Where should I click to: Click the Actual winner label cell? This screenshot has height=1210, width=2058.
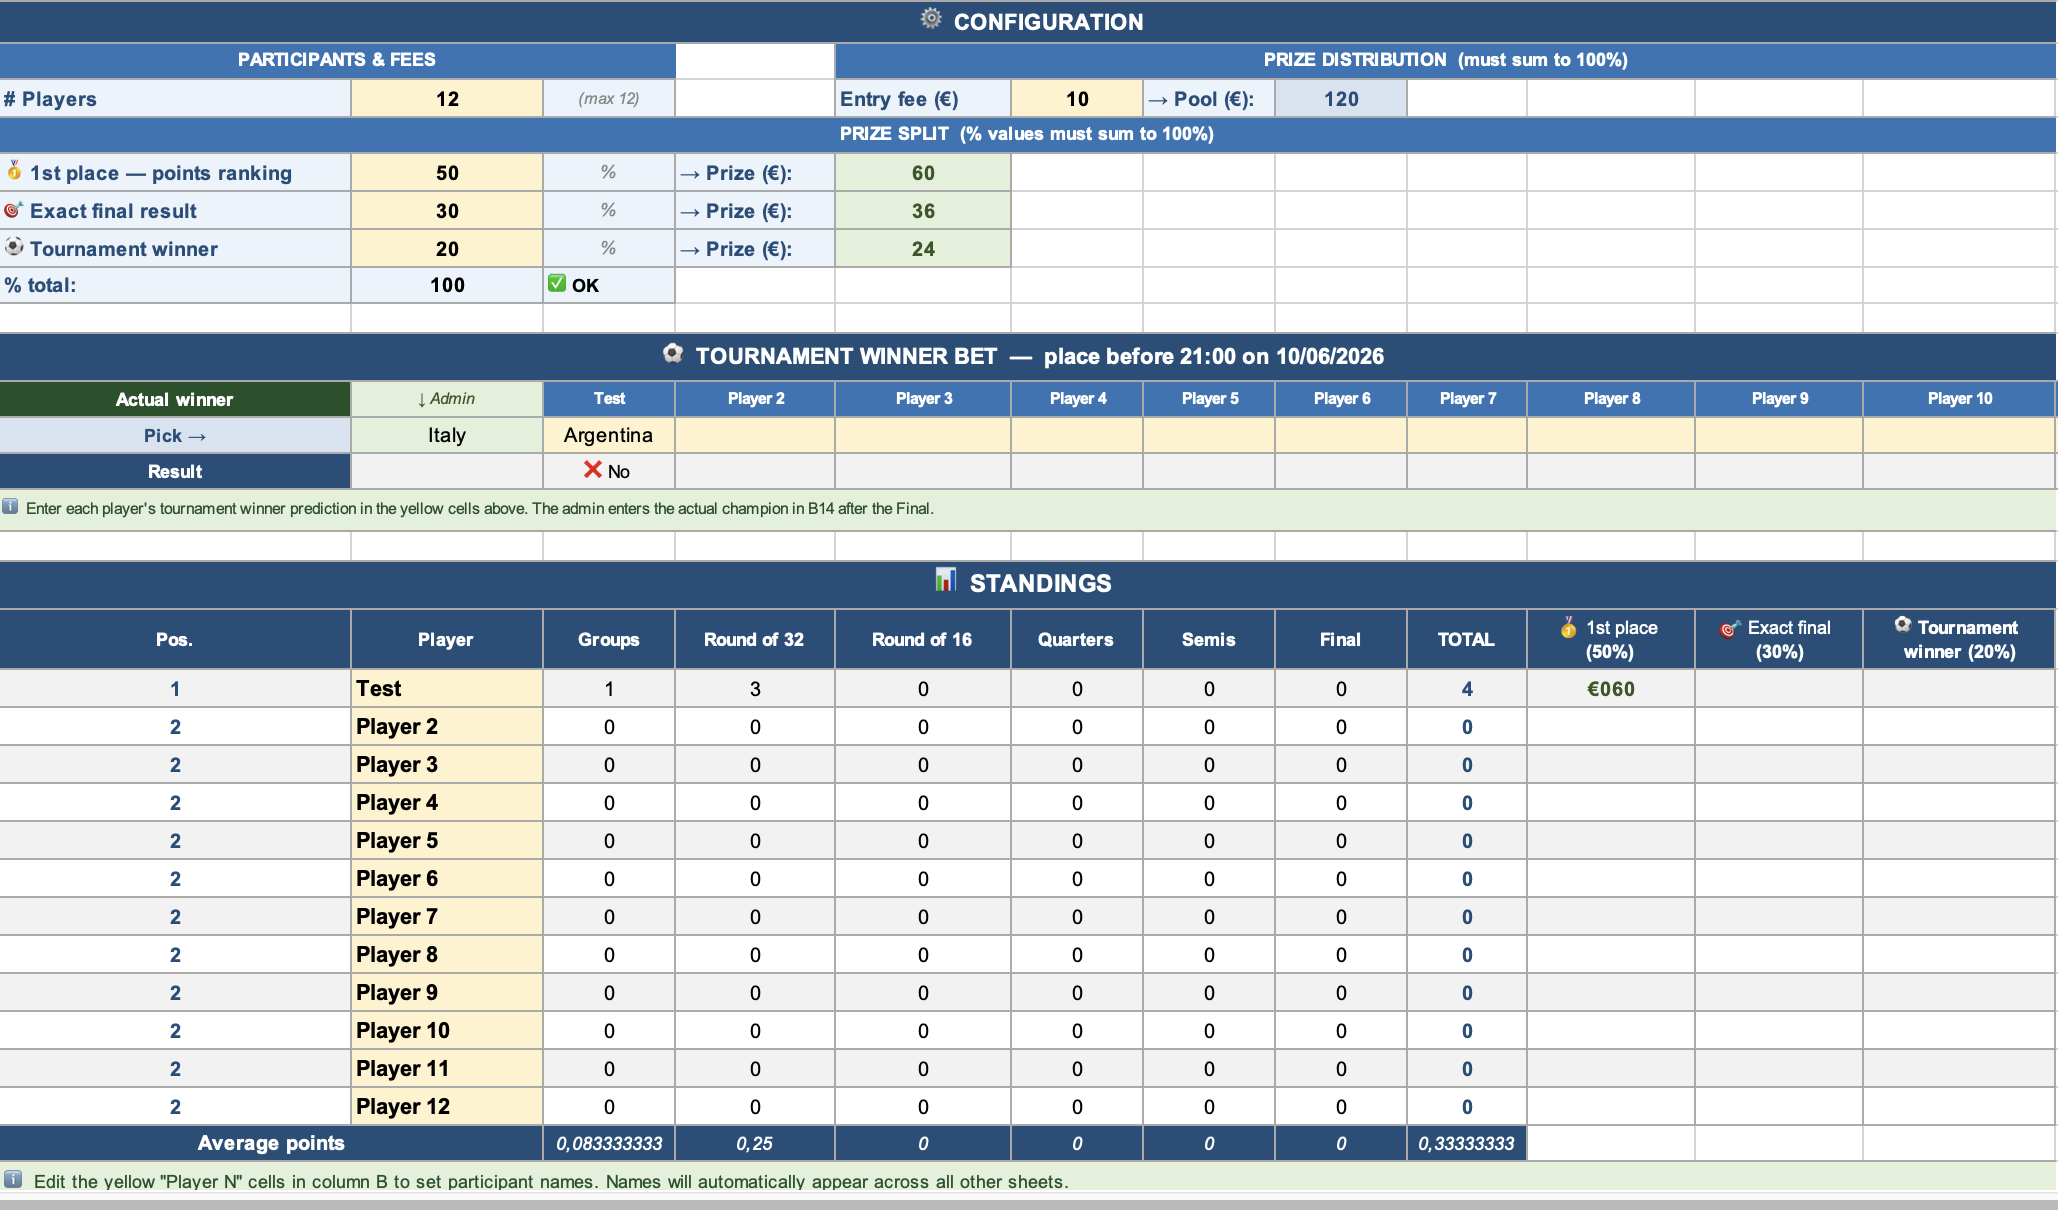click(175, 399)
